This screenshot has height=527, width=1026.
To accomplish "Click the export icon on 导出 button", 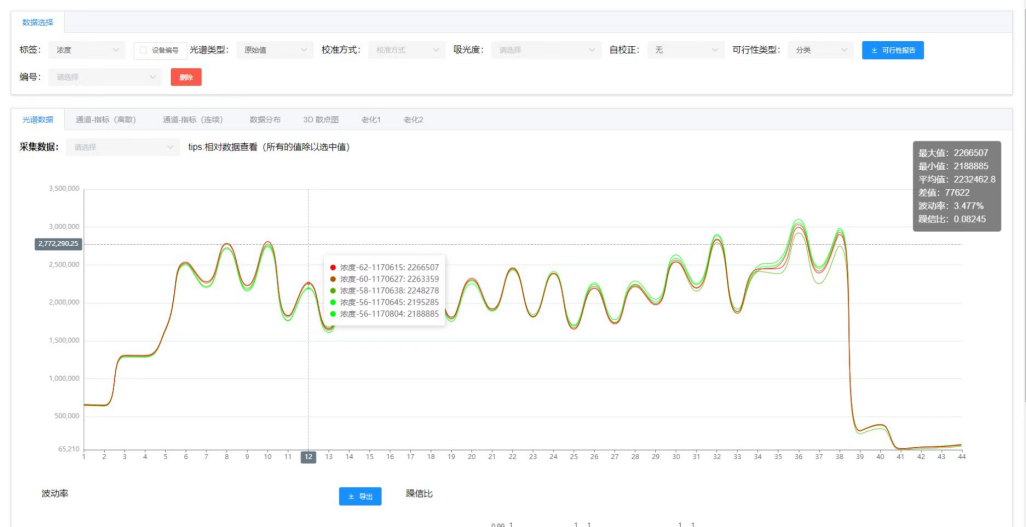I will 351,497.
